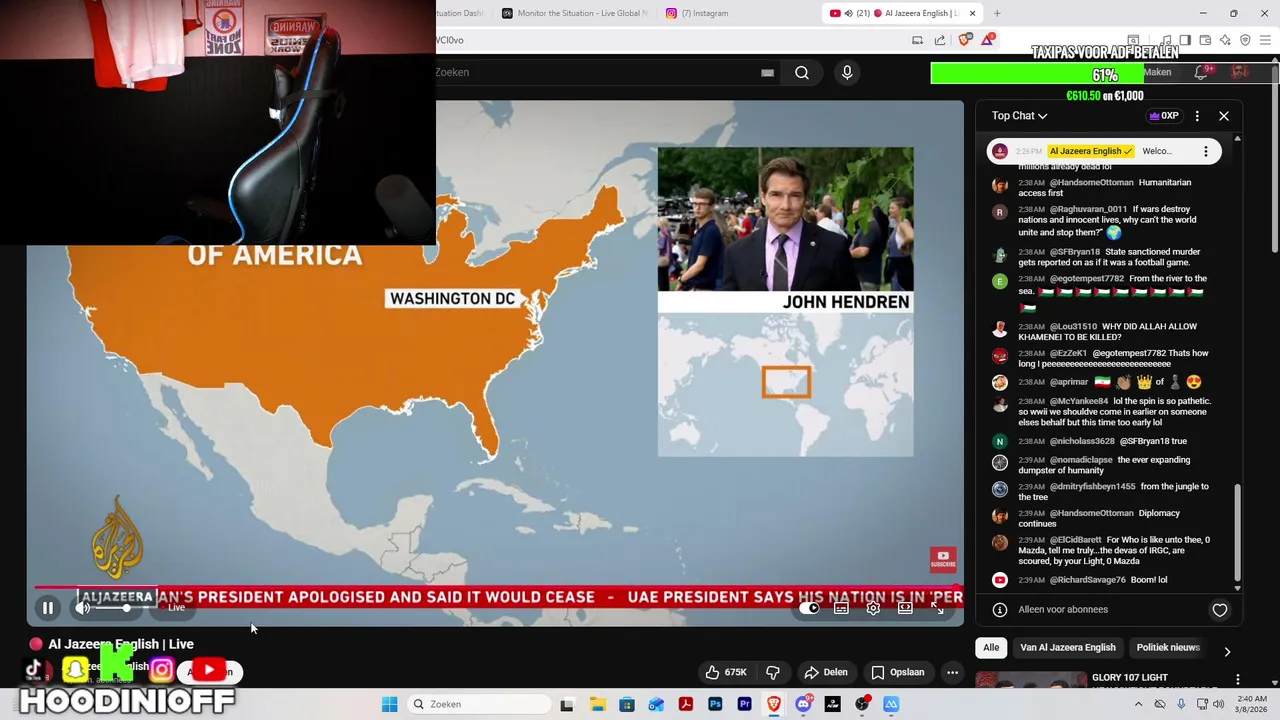
Task: Click the subscribe watermark on video
Action: click(x=943, y=559)
